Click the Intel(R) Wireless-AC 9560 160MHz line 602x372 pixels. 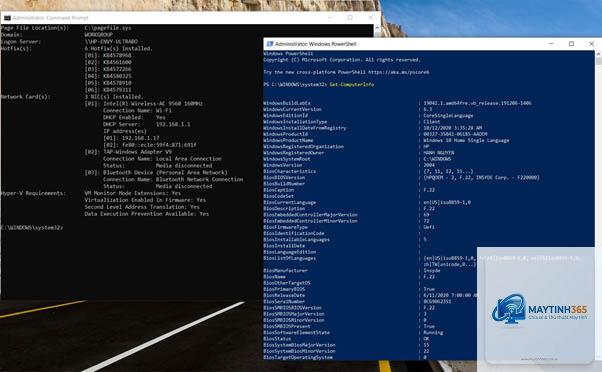click(144, 104)
